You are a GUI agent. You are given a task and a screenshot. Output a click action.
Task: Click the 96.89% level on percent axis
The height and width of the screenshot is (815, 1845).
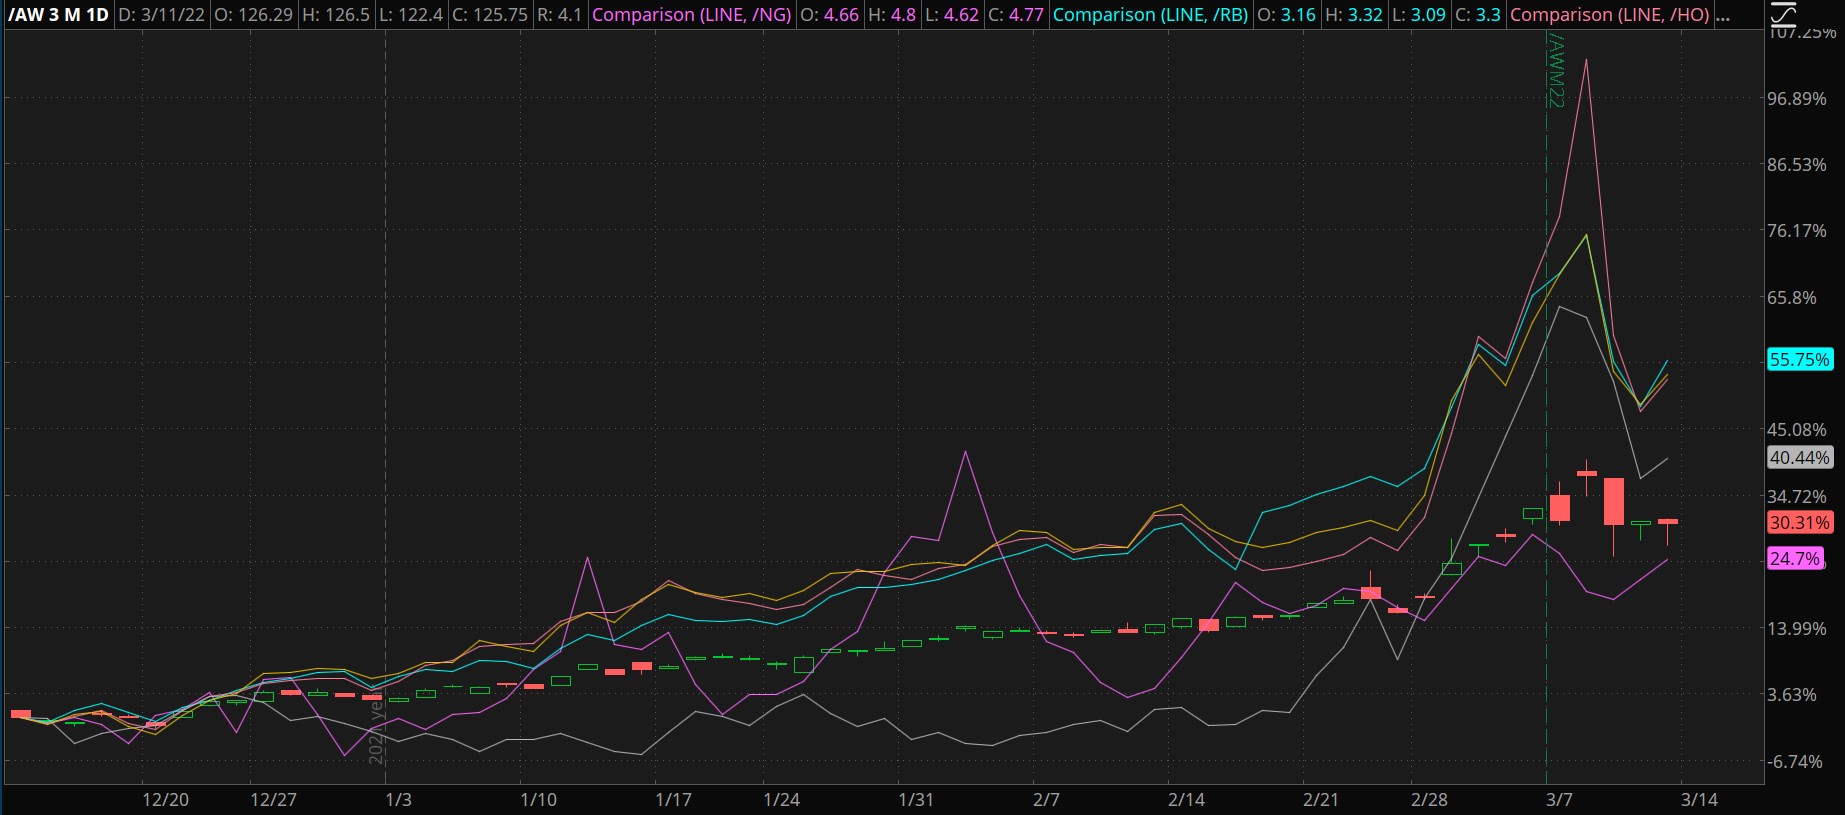point(1797,99)
